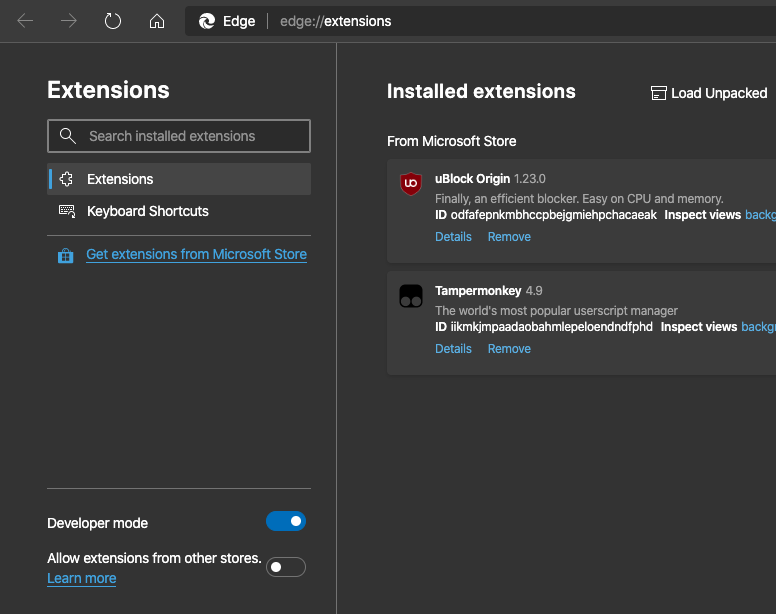776x614 pixels.
Task: Open Details for uBlock Origin
Action: click(x=453, y=237)
